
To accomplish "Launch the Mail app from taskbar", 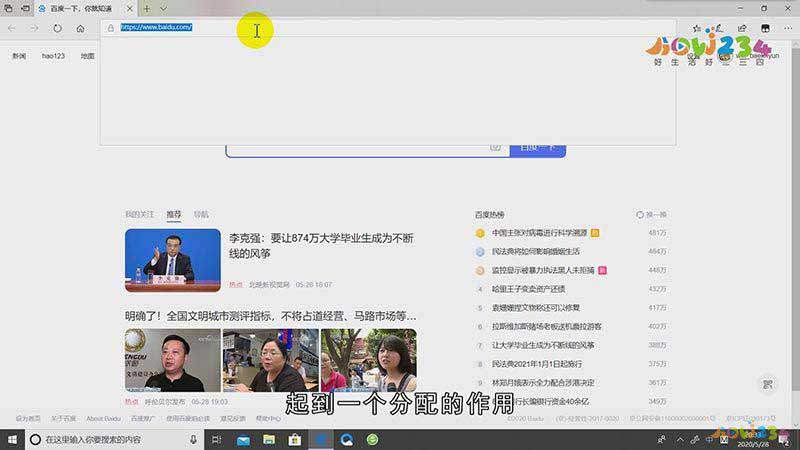I will coord(243,439).
